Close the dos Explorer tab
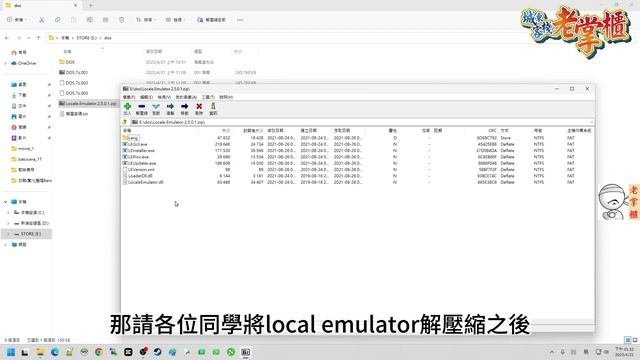This screenshot has width=640, height=360. pyautogui.click(x=76, y=5)
